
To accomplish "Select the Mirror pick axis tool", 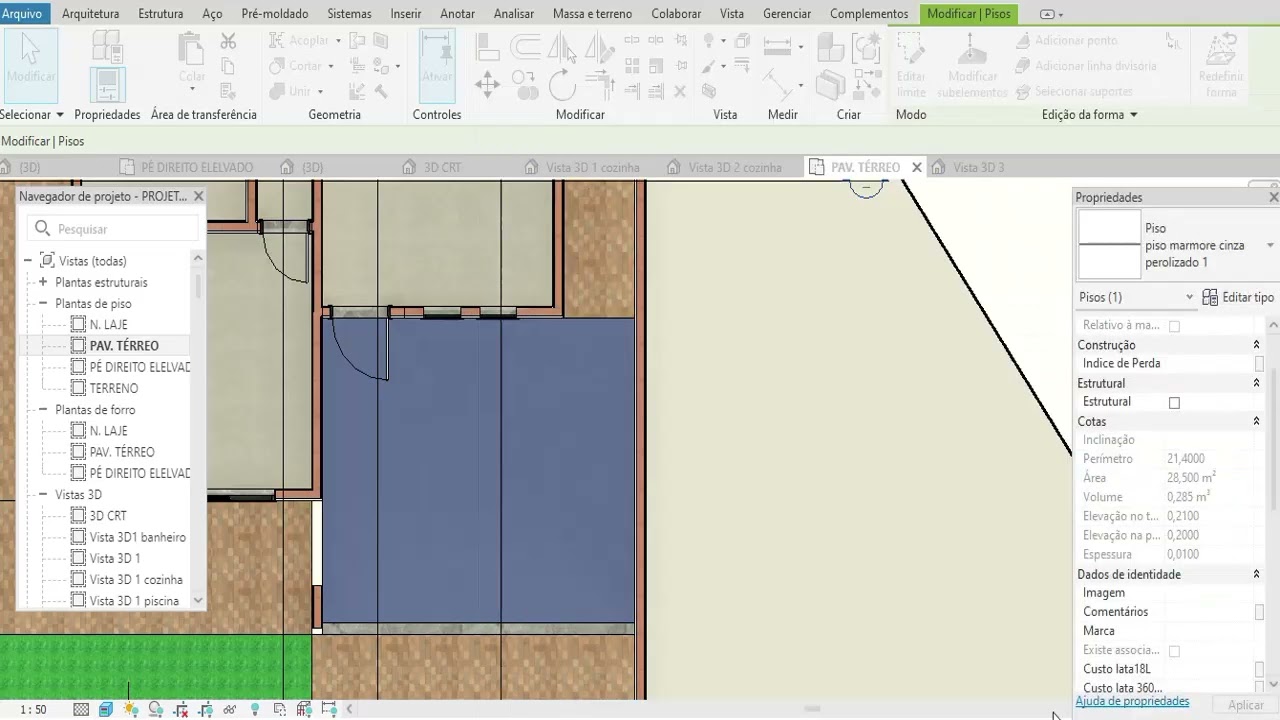I will click(561, 47).
